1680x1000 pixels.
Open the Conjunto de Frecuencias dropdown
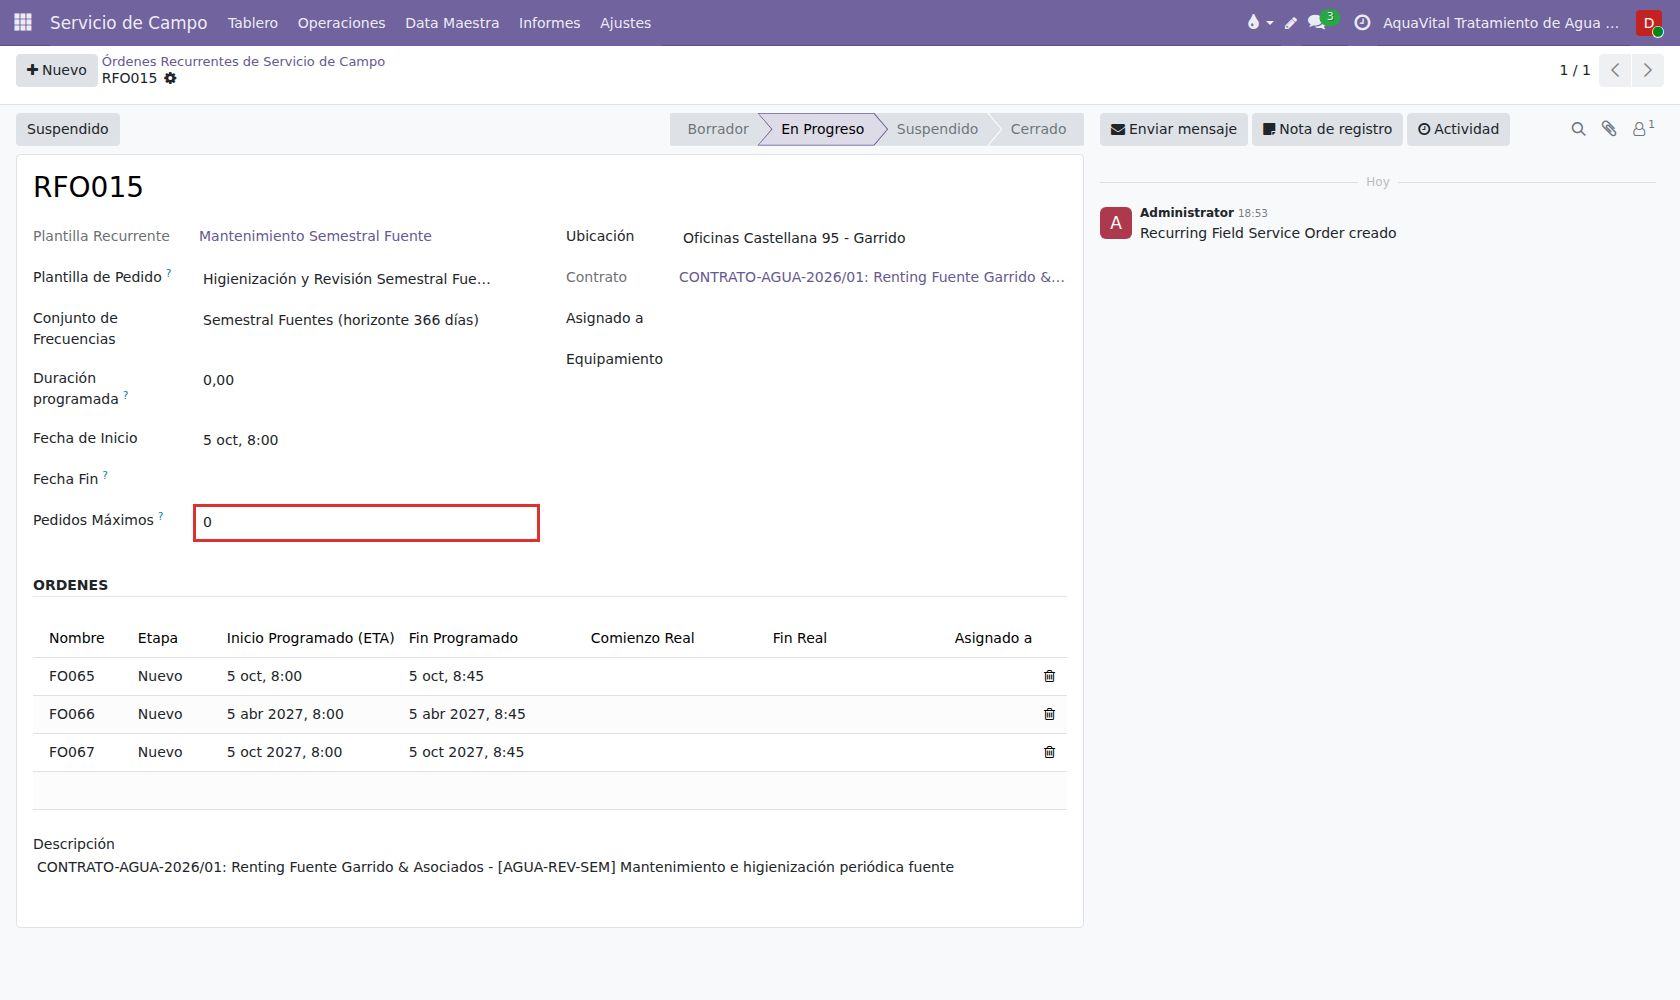(x=366, y=320)
